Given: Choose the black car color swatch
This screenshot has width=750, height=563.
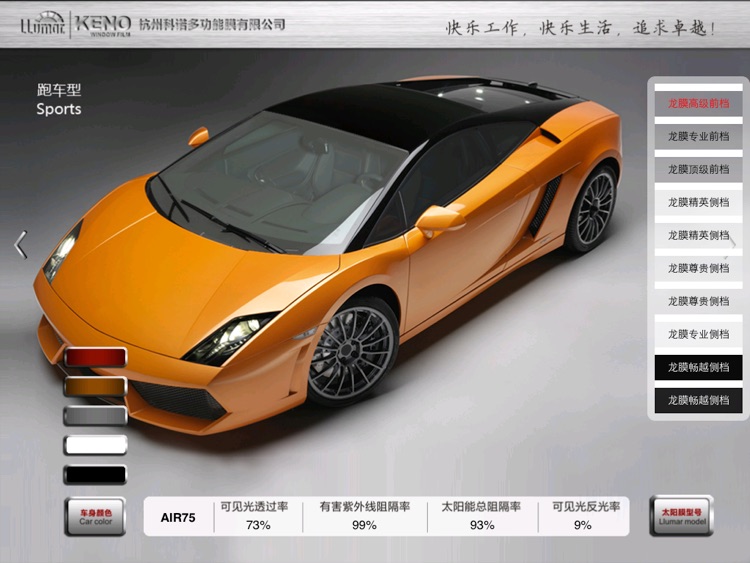Looking at the screenshot, I should [95, 475].
